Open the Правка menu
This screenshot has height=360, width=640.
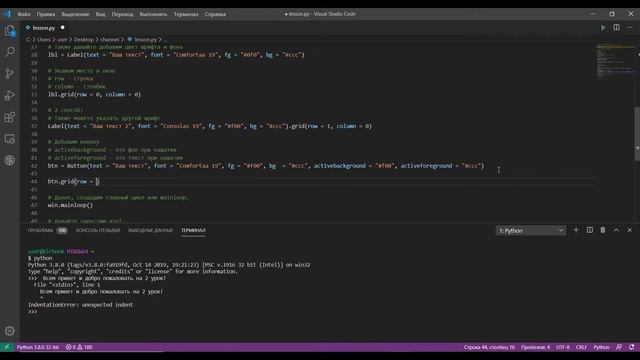pos(46,14)
